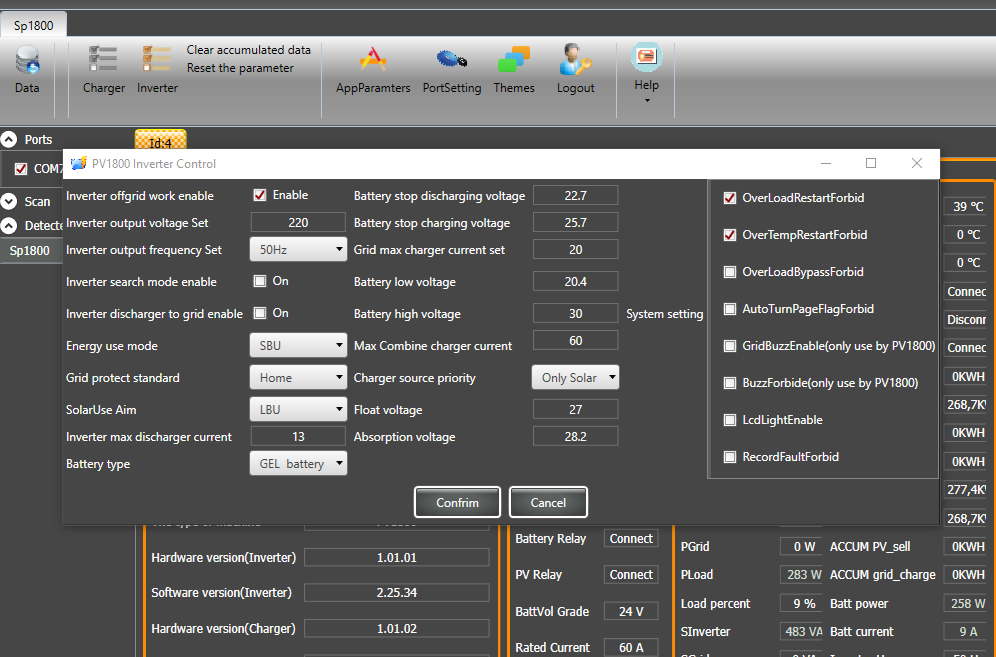Uncheck OverLoadRestartForbid option

coord(730,198)
